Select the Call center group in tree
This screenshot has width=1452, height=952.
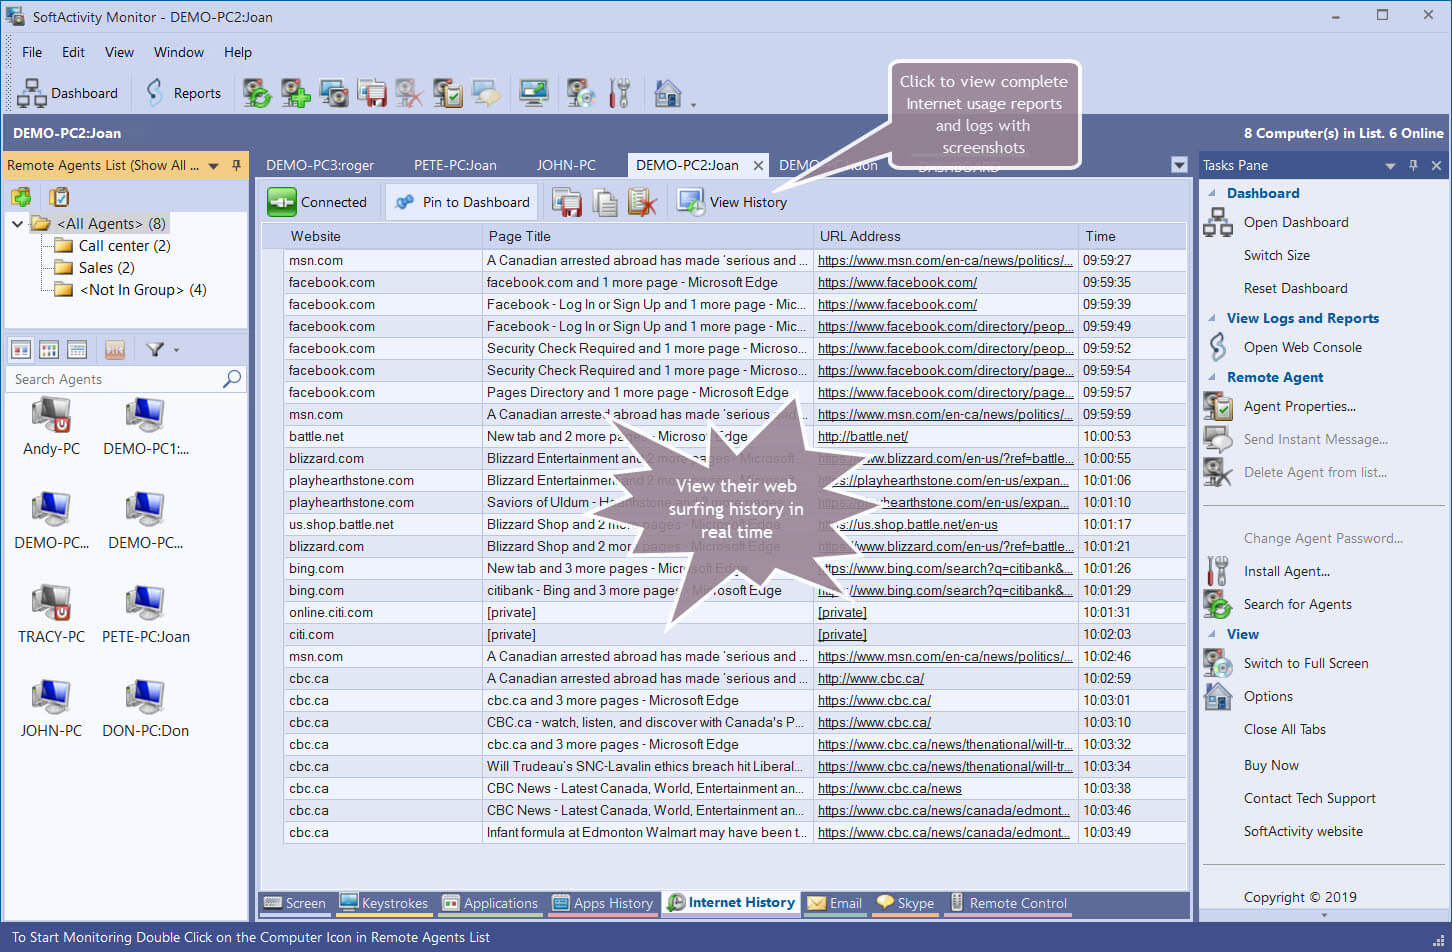pos(124,246)
